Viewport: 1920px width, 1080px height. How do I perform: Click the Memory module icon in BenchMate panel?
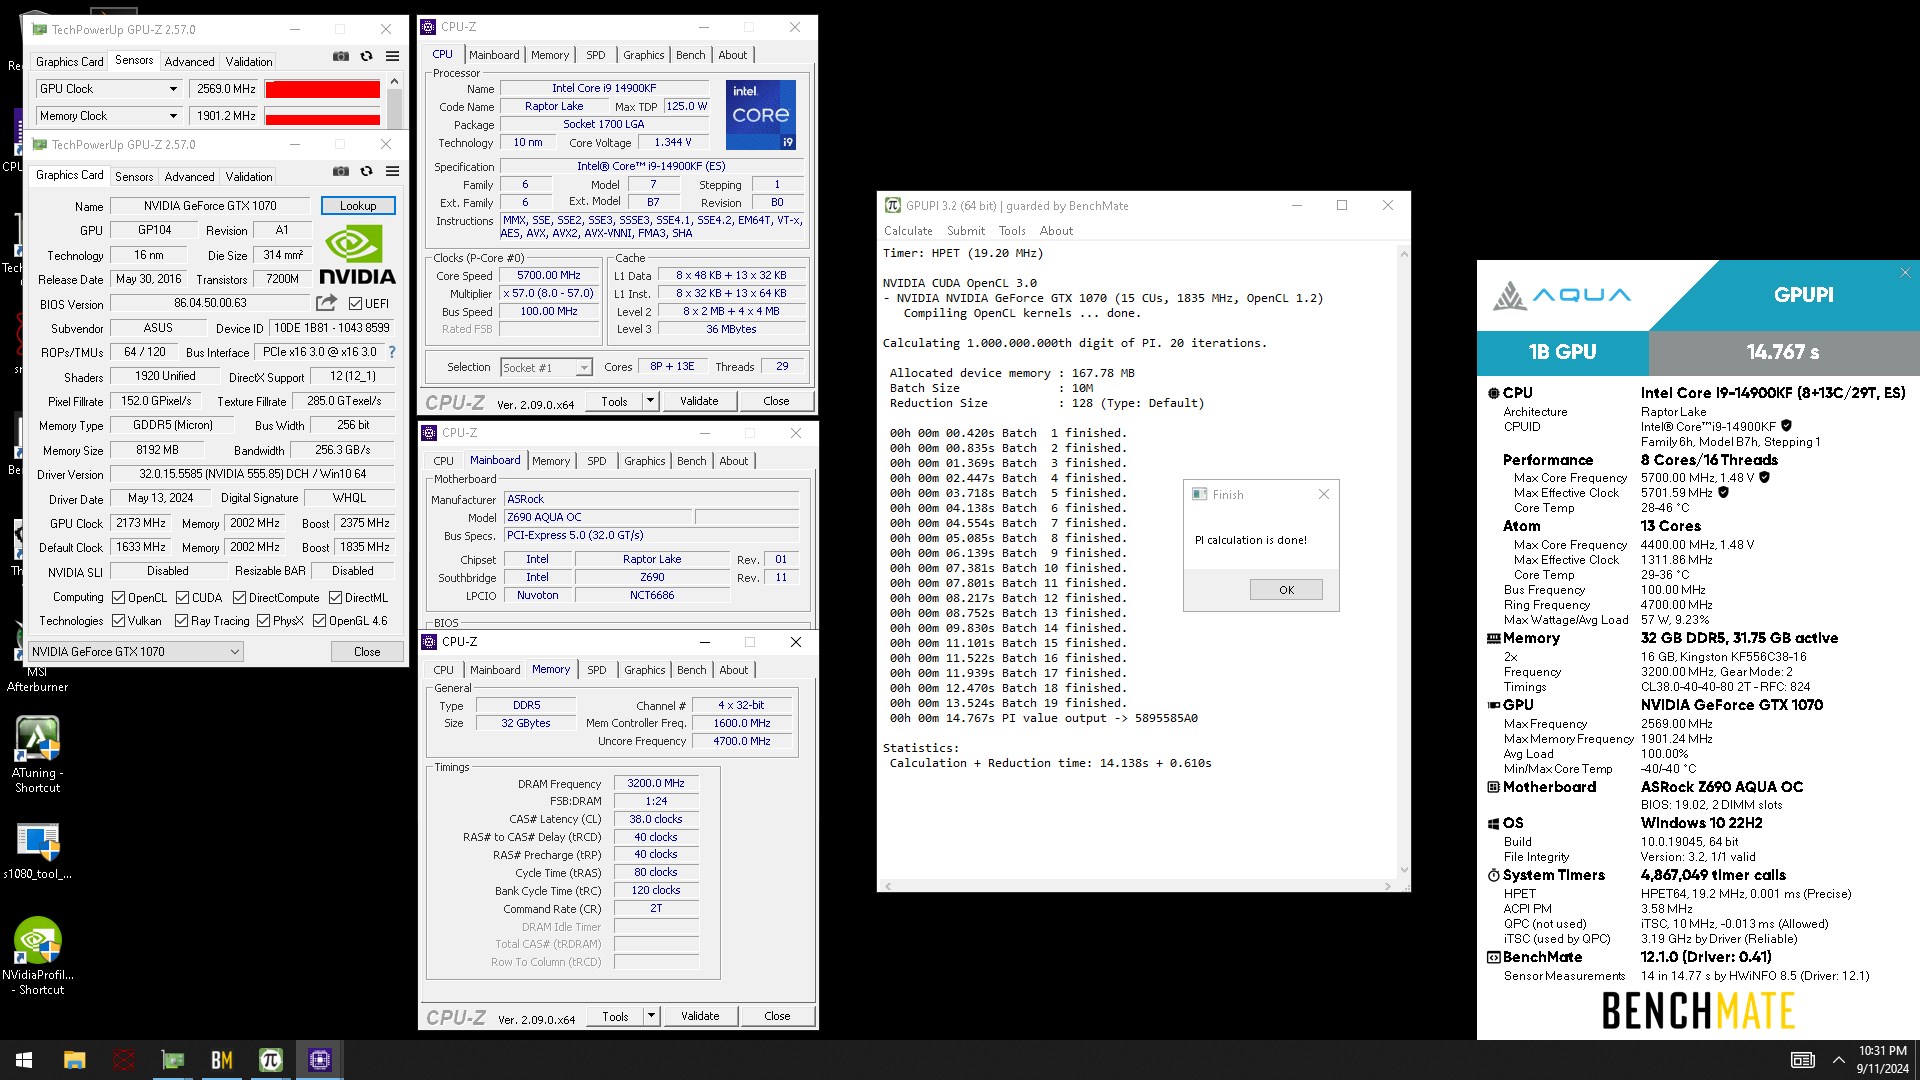click(x=1493, y=638)
